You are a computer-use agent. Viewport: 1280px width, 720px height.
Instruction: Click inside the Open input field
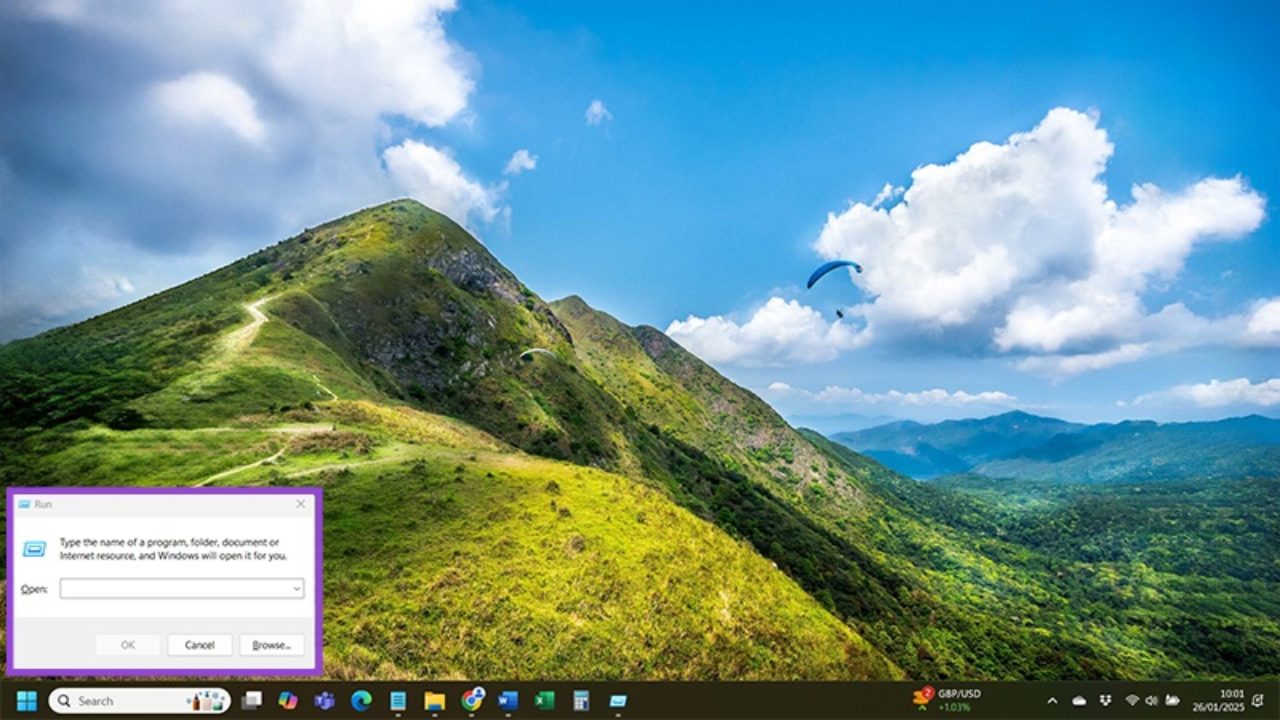pyautogui.click(x=170, y=589)
